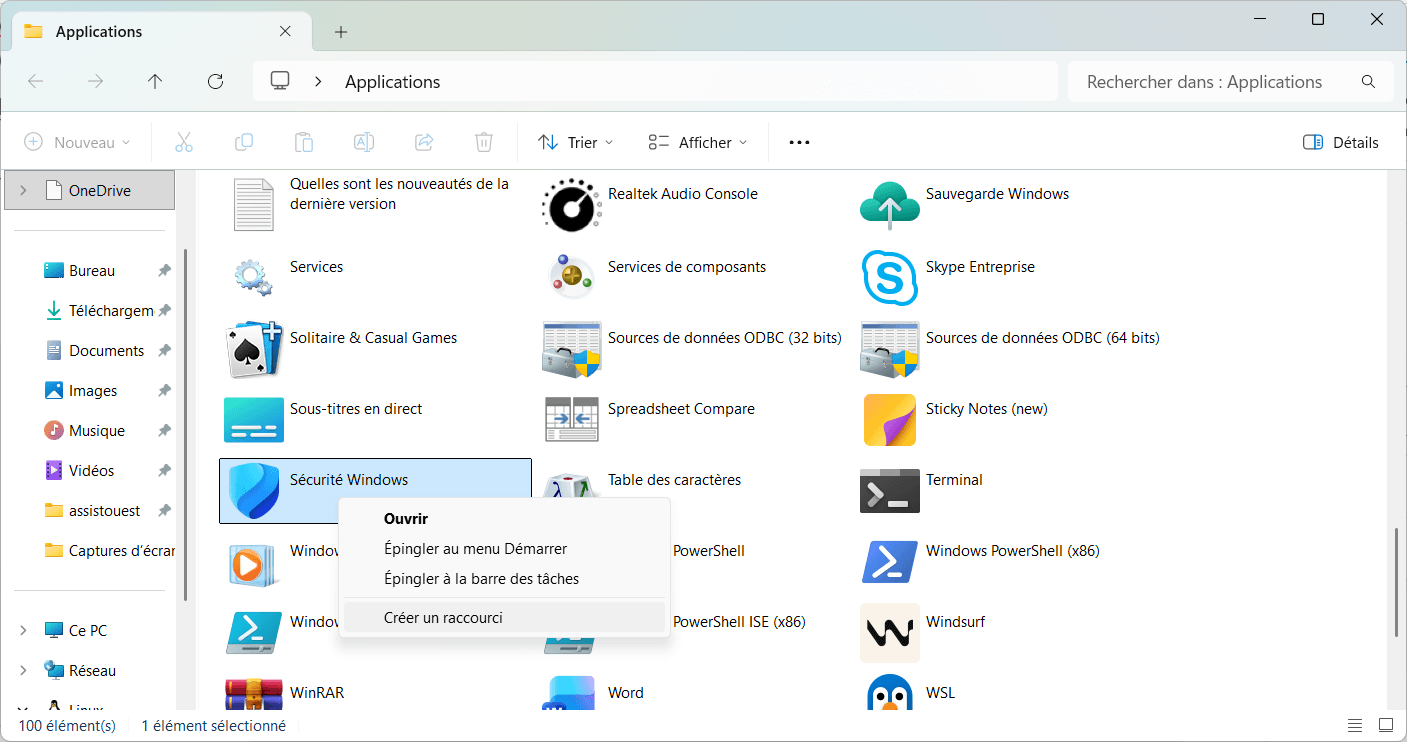Select the Table des caractères label
The image size is (1407, 742).
pyautogui.click(x=674, y=480)
